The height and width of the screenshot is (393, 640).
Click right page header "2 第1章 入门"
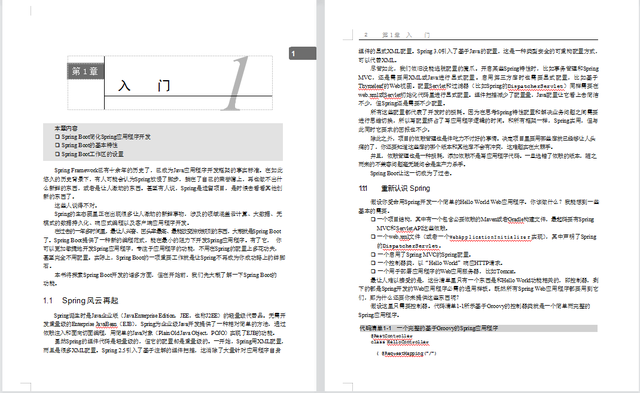click(x=397, y=35)
